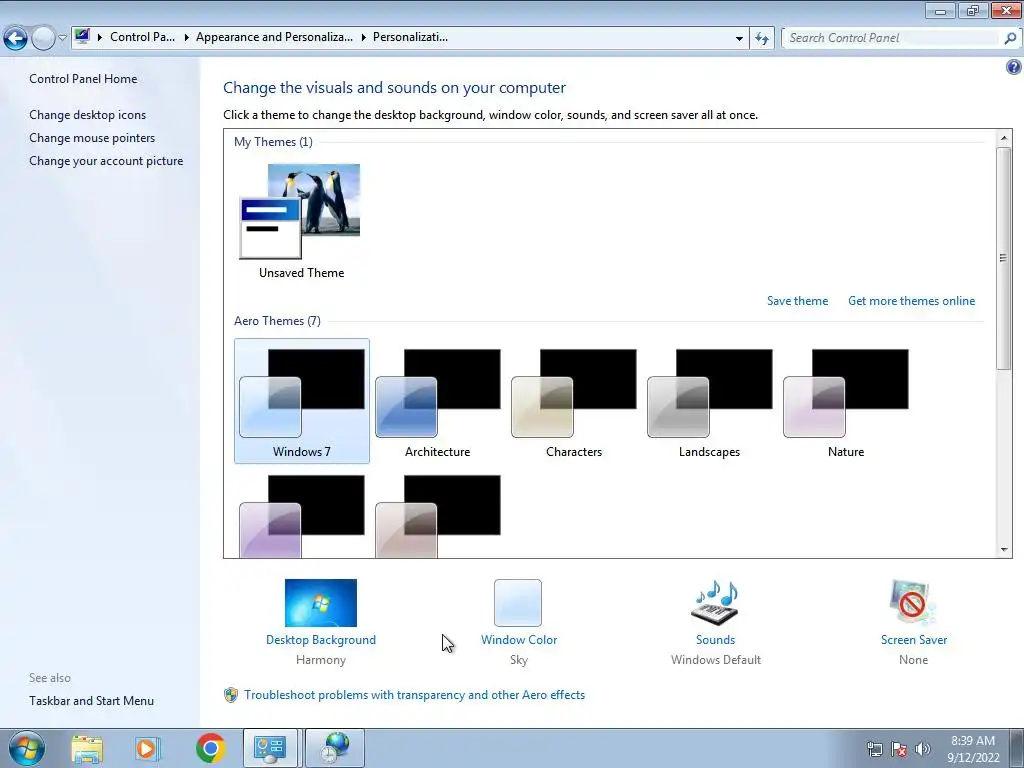The width and height of the screenshot is (1024, 768).
Task: Open Change mouse pointers link
Action: (92, 138)
